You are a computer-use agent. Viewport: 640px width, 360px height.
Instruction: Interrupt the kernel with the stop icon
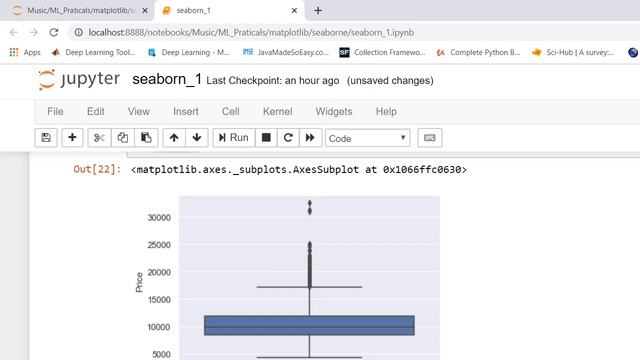click(266, 138)
